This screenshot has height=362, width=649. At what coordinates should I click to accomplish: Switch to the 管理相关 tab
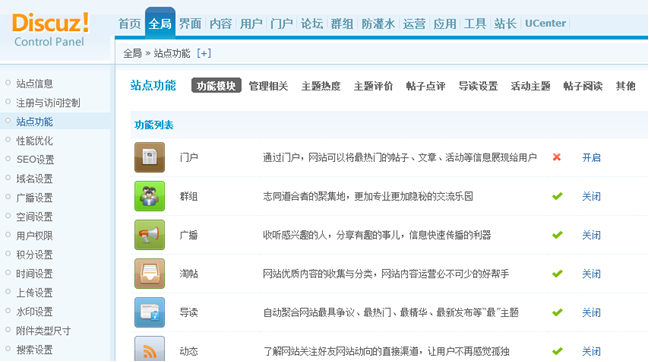coord(268,86)
